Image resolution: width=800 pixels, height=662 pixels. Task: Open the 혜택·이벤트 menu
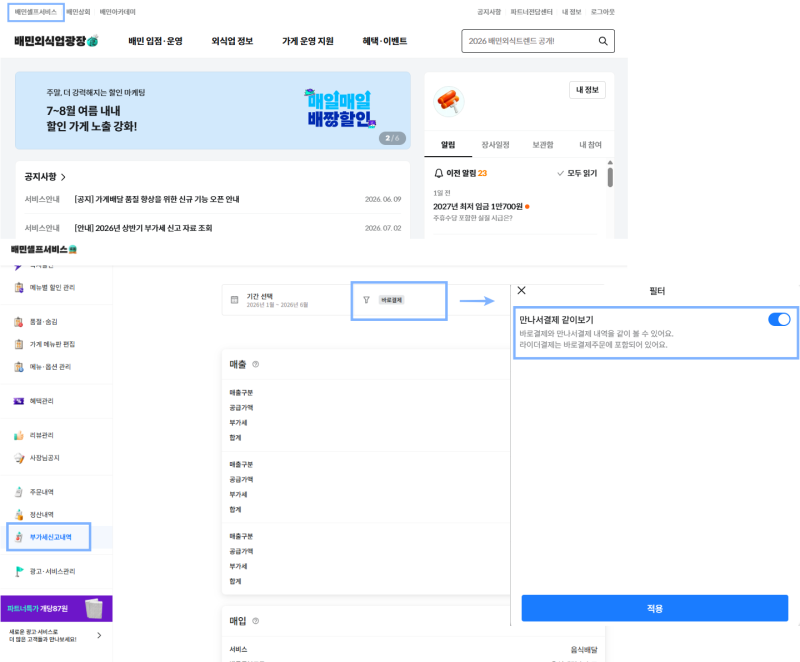click(x=385, y=41)
